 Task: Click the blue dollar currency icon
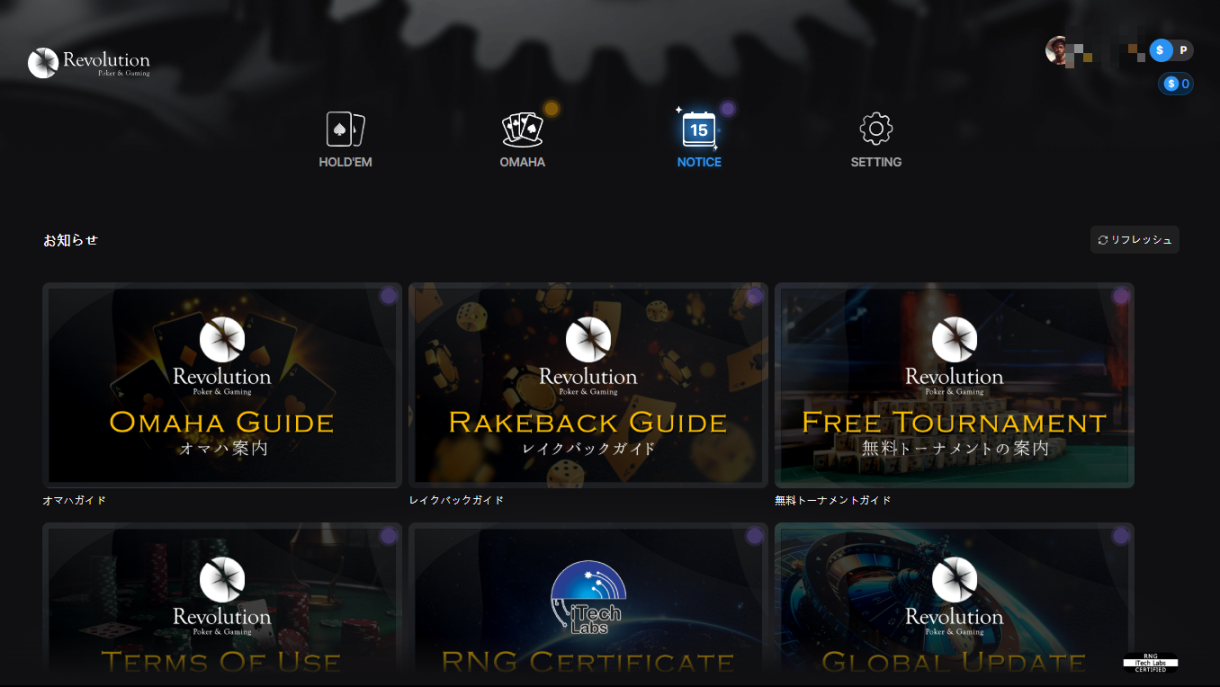coord(1160,50)
